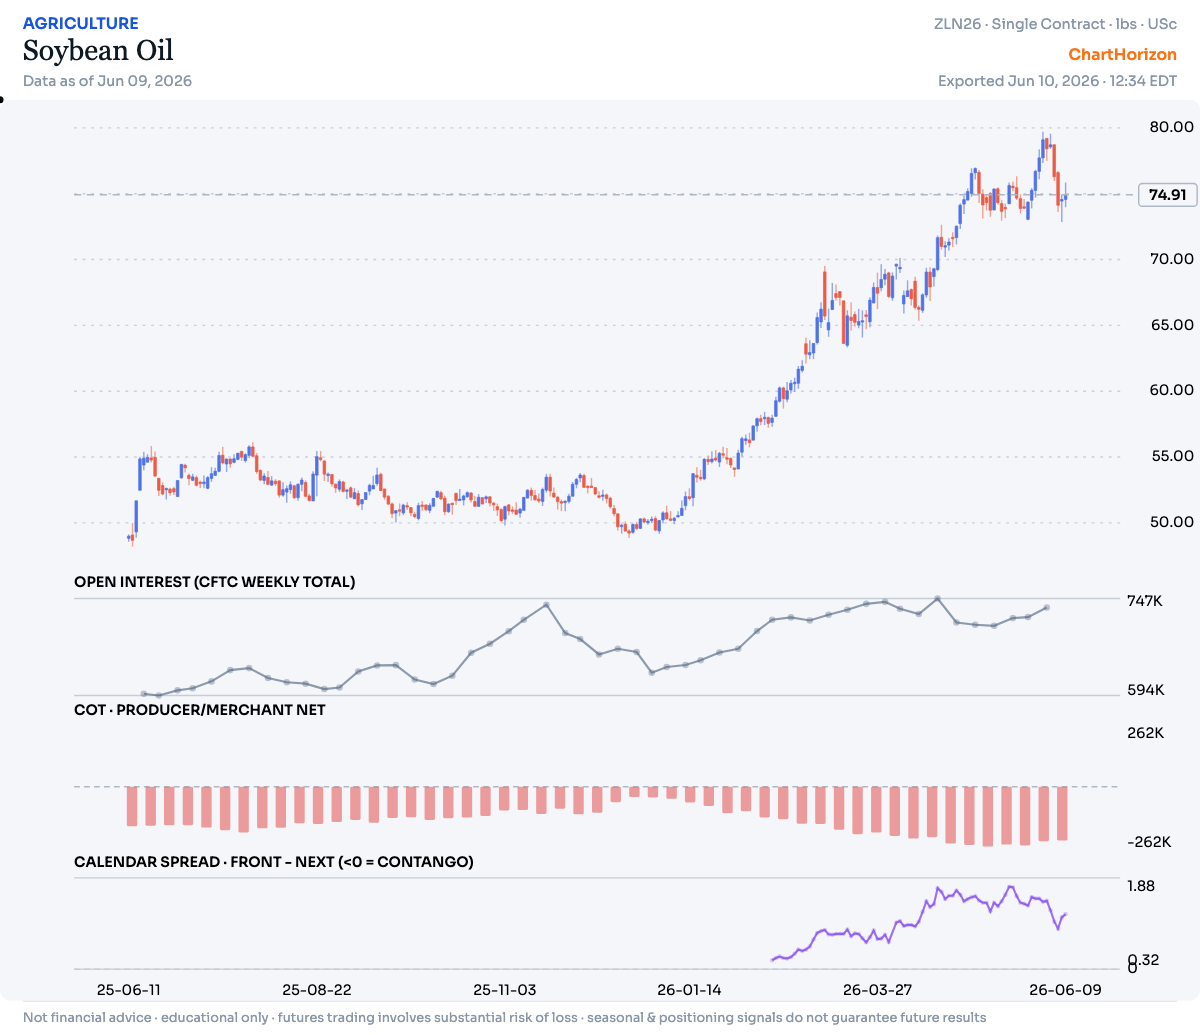Click the CALENDAR SPREAD · FRONT − NEXT heading
The height and width of the screenshot is (1035, 1200).
coord(274,862)
